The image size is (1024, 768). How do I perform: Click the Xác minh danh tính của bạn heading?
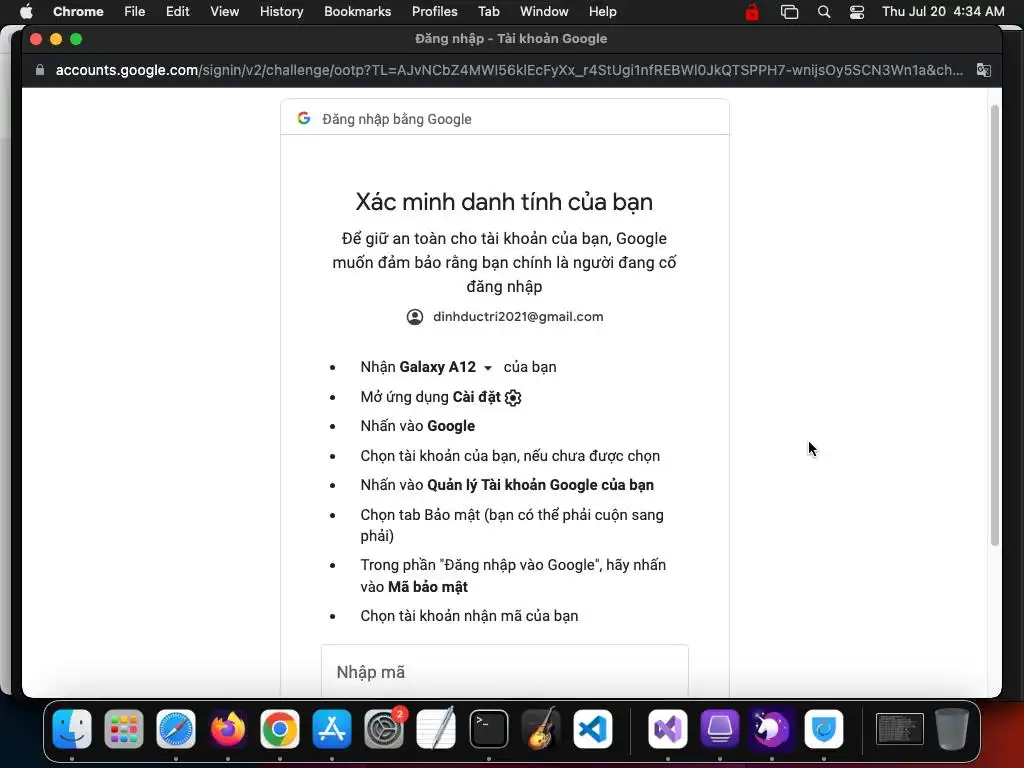[x=504, y=202]
